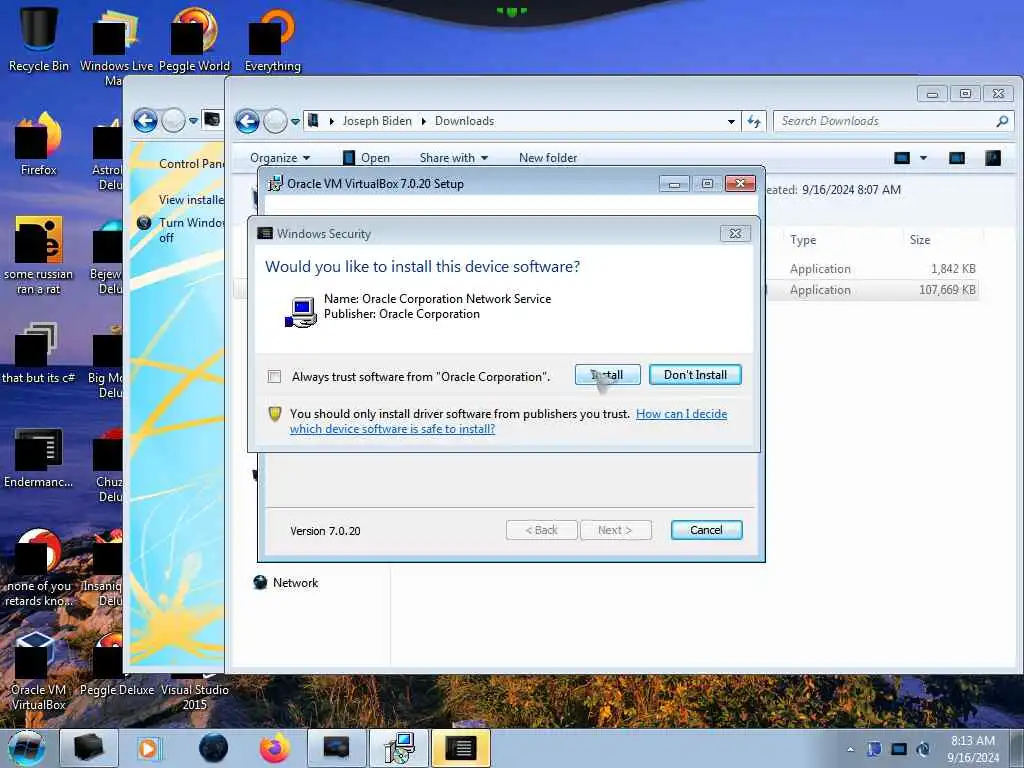Viewport: 1024px width, 768px height.
Task: Open the Organize dropdown menu
Action: 280,158
